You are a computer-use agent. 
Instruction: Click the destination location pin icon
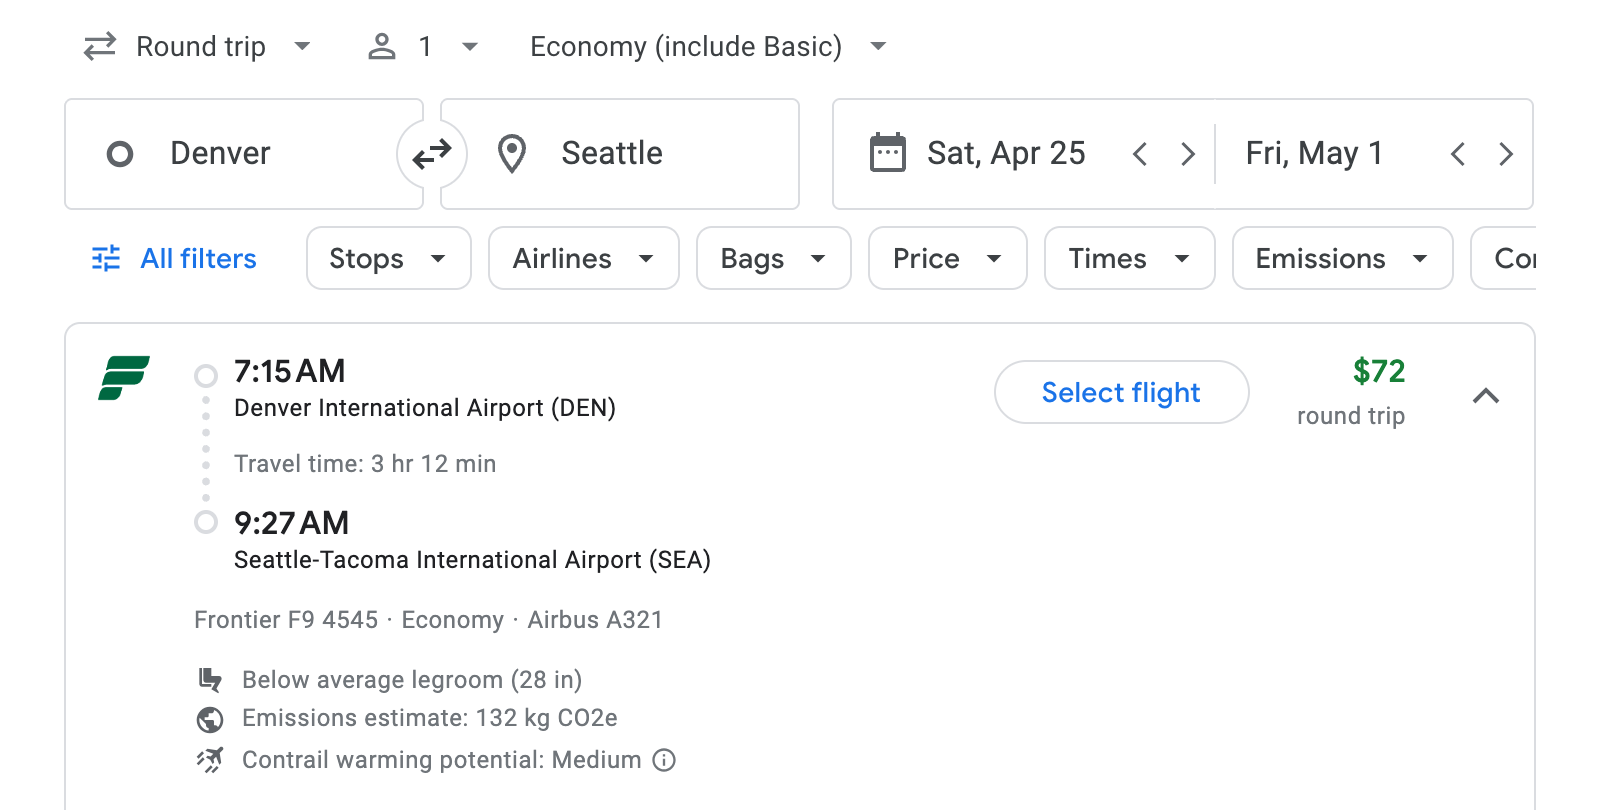click(x=511, y=153)
